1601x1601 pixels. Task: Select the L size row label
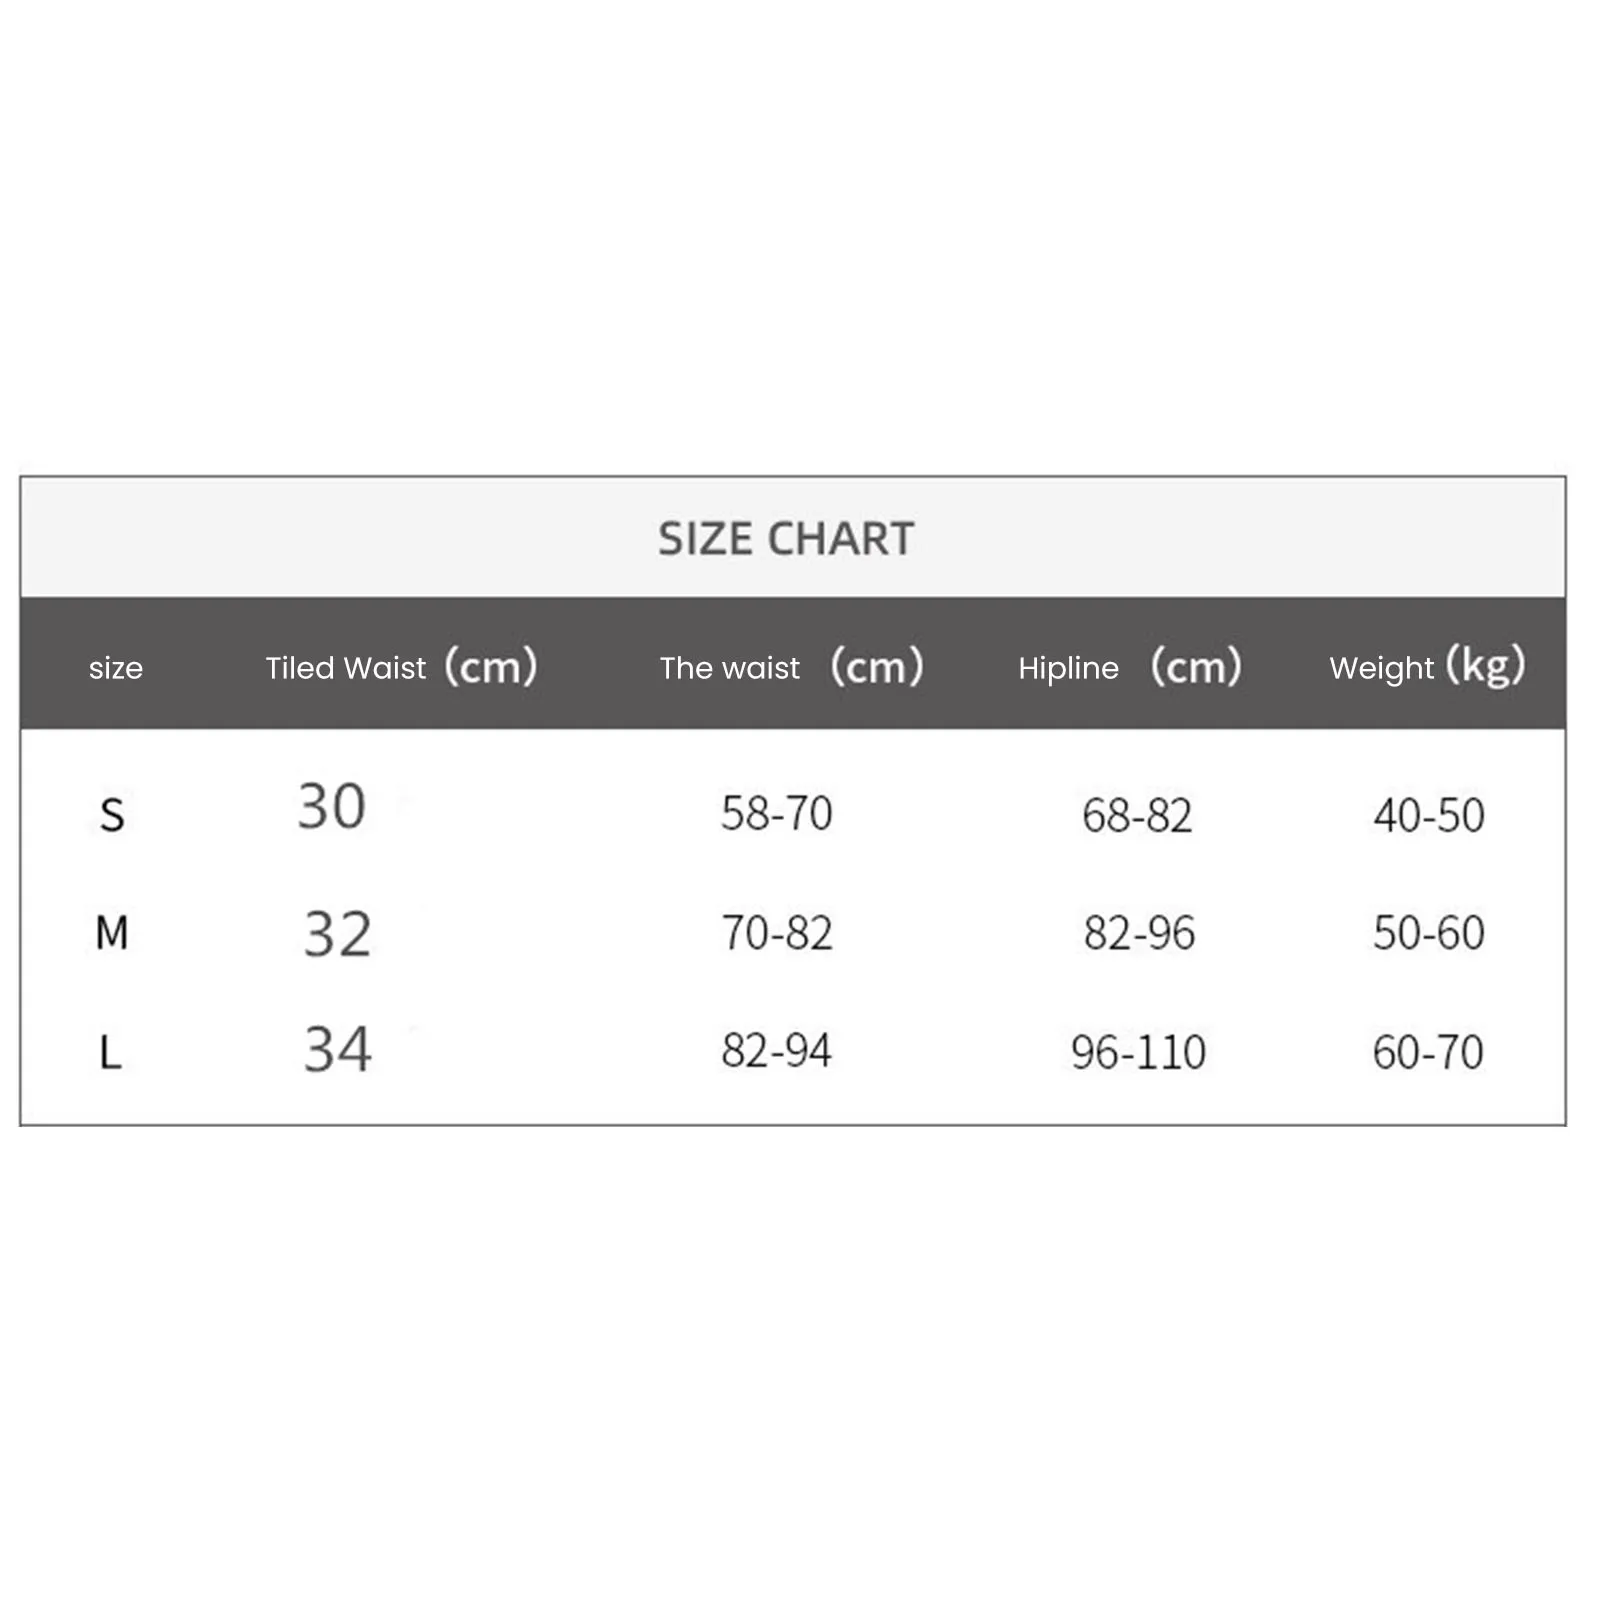[x=110, y=1052]
